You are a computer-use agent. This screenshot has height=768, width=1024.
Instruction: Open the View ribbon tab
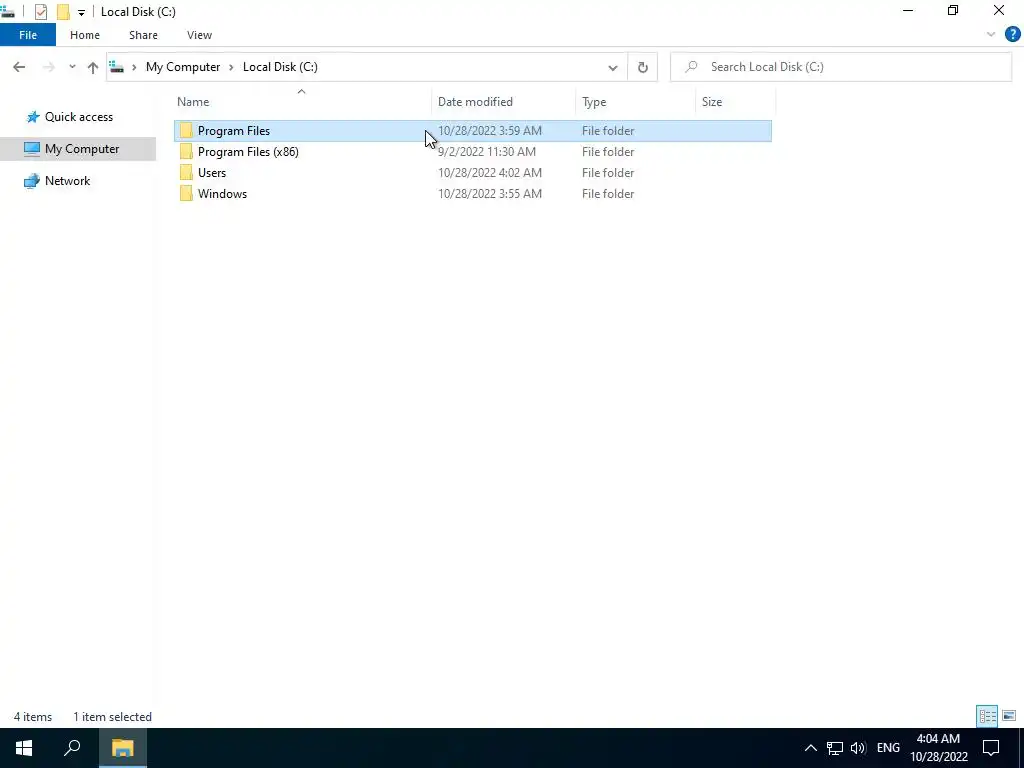pyautogui.click(x=199, y=35)
